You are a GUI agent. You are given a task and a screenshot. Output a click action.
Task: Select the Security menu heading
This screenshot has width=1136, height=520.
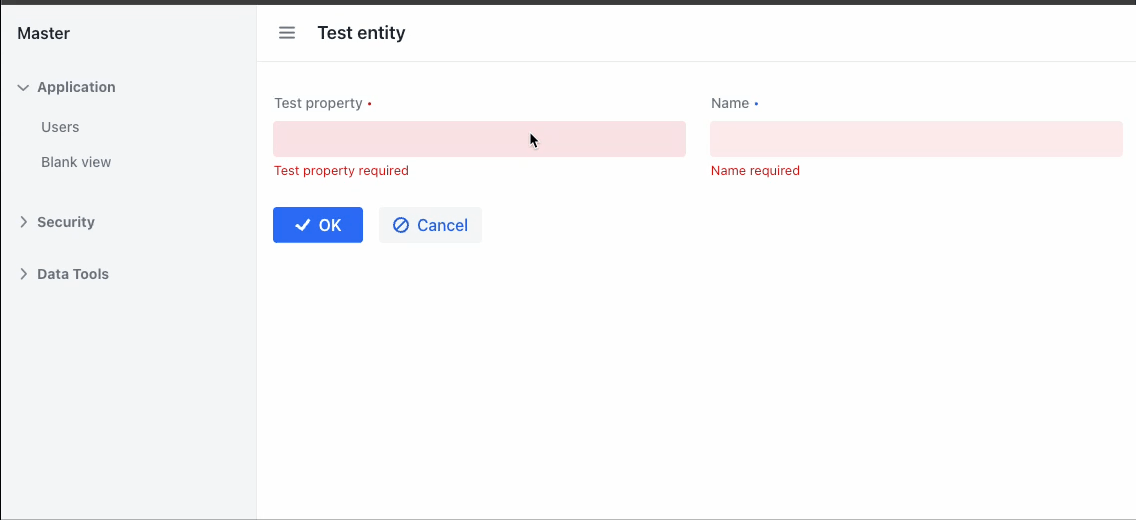tap(66, 222)
